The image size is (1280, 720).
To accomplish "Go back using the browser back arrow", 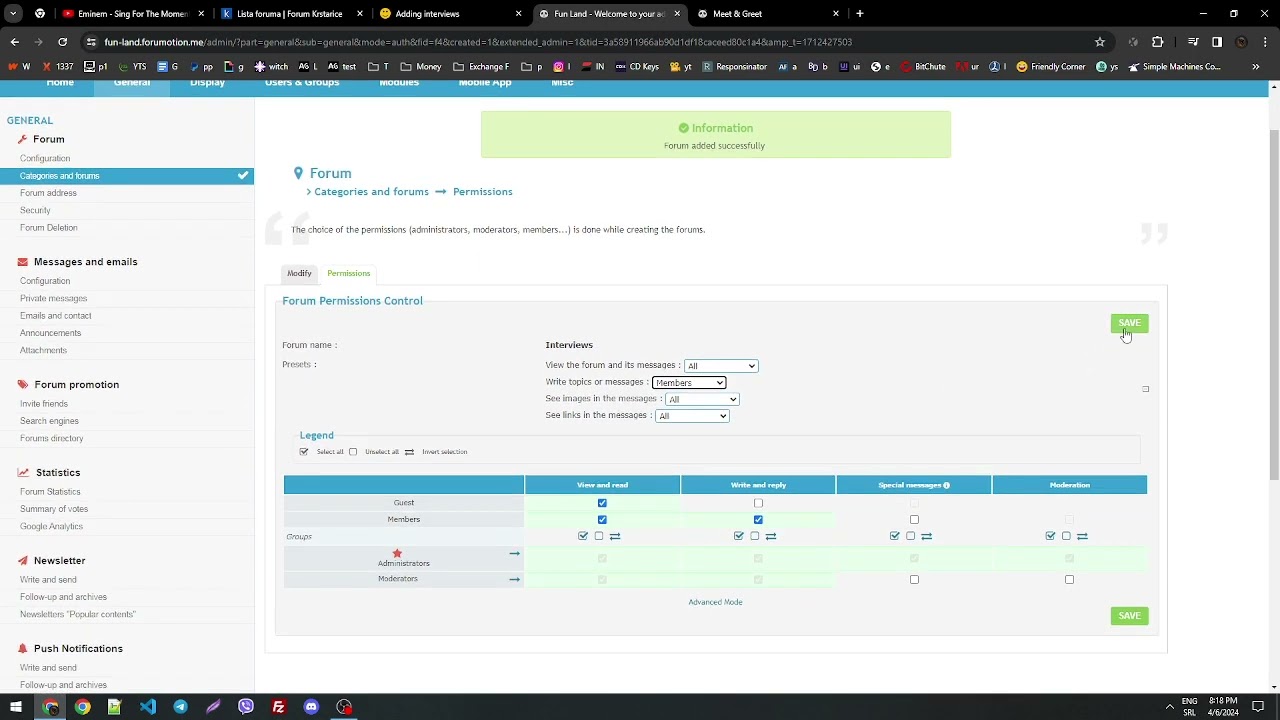I will coord(14,42).
